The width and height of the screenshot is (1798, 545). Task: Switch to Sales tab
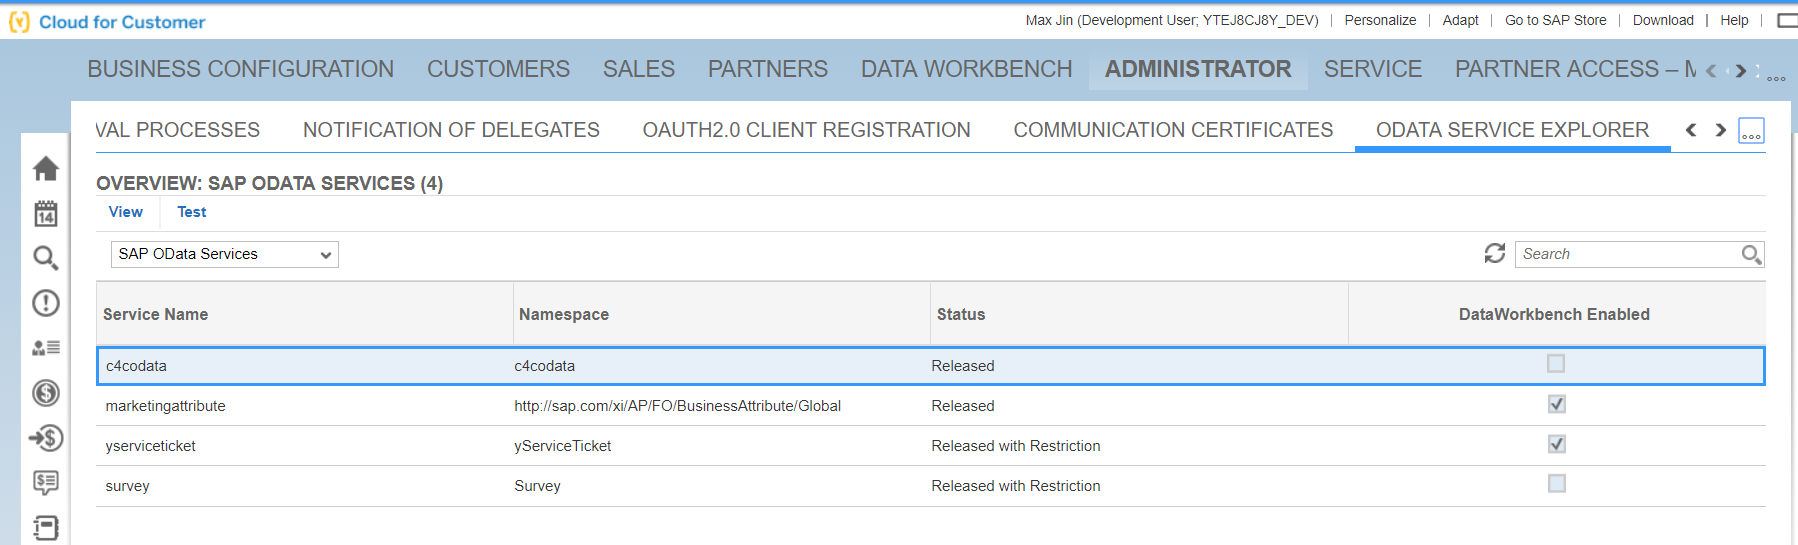[639, 69]
